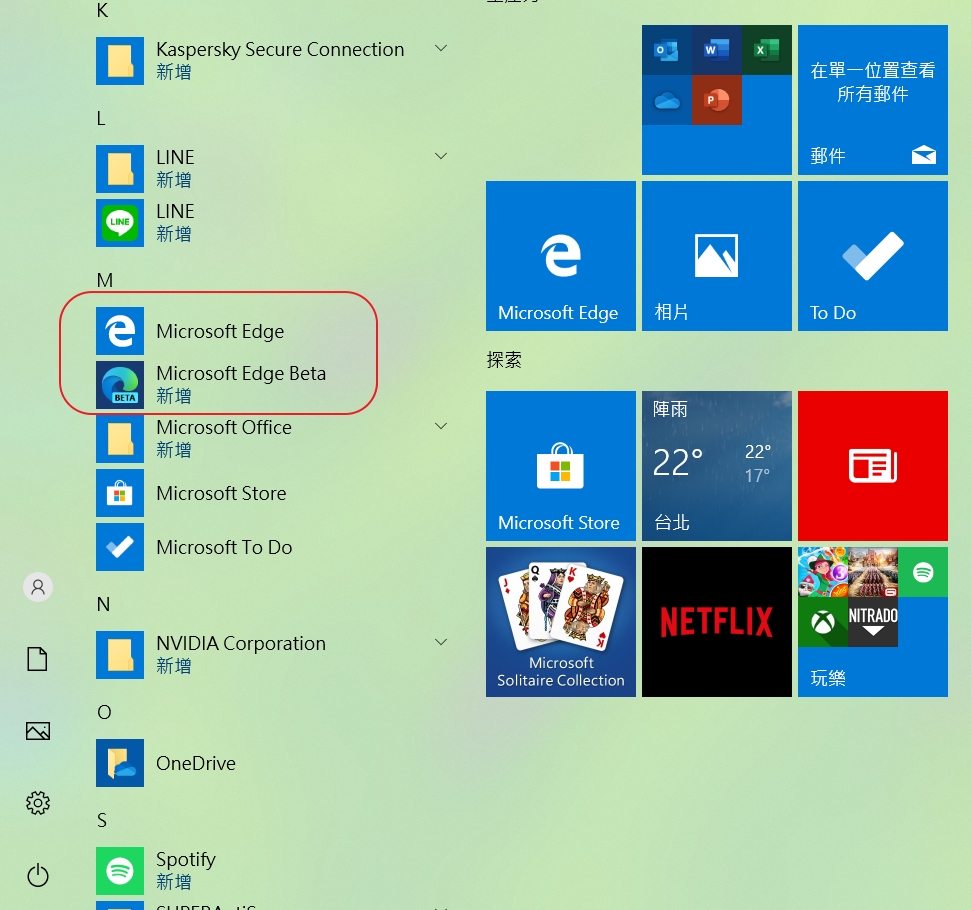The image size is (971, 910).
Task: Open the Netflix tile
Action: click(x=716, y=622)
